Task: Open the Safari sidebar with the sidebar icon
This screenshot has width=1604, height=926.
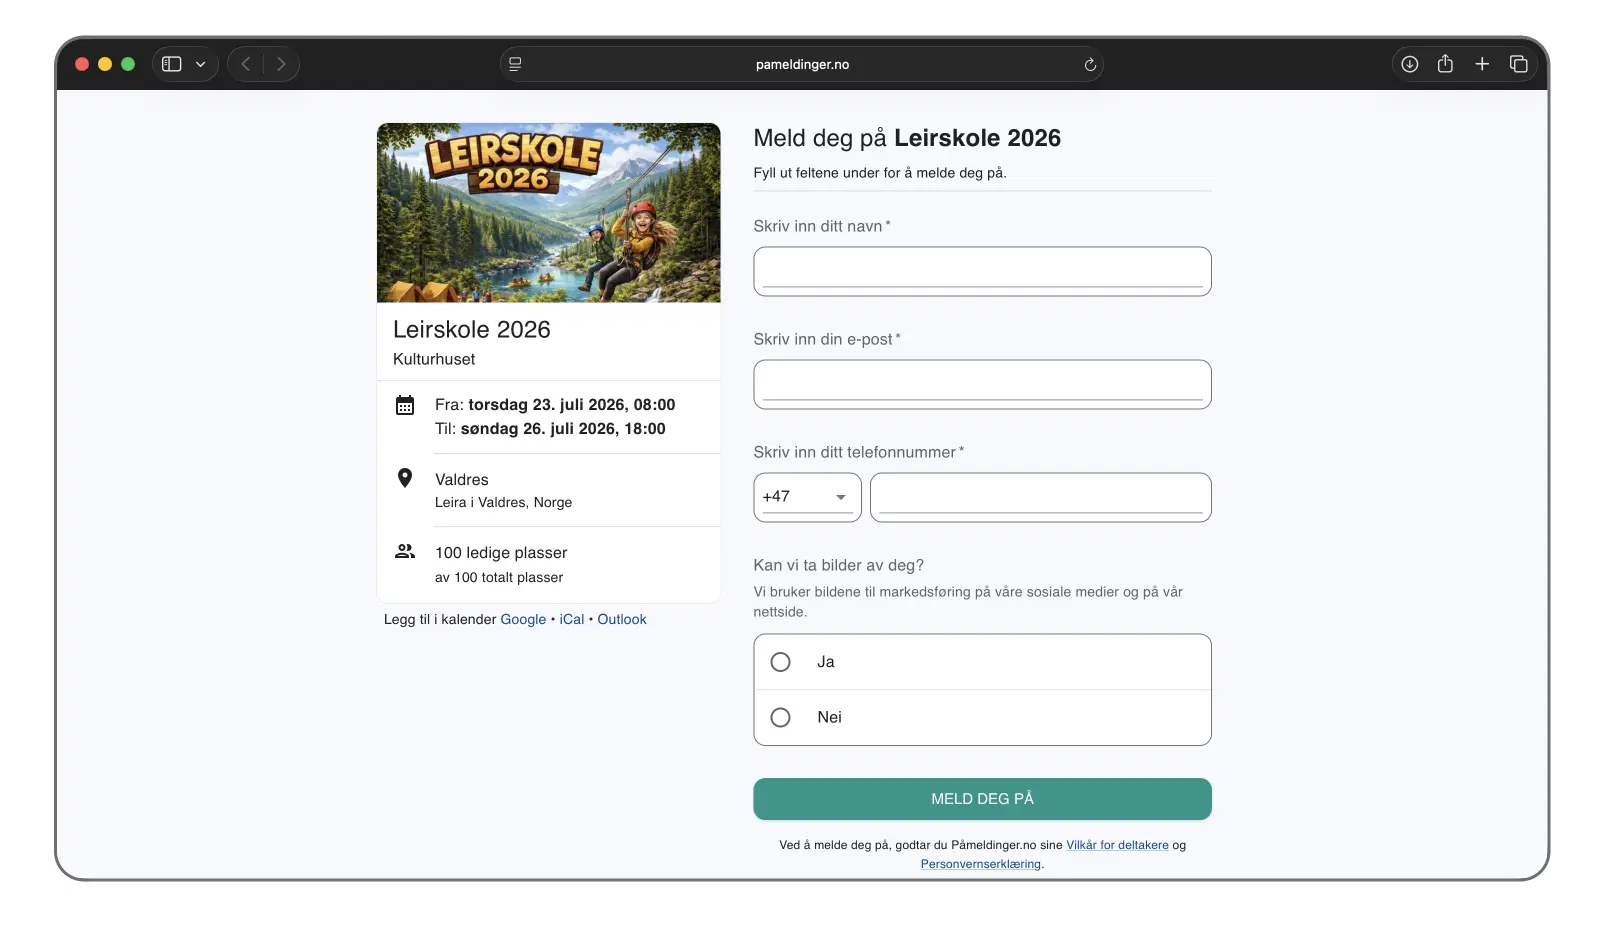Action: click(170, 63)
